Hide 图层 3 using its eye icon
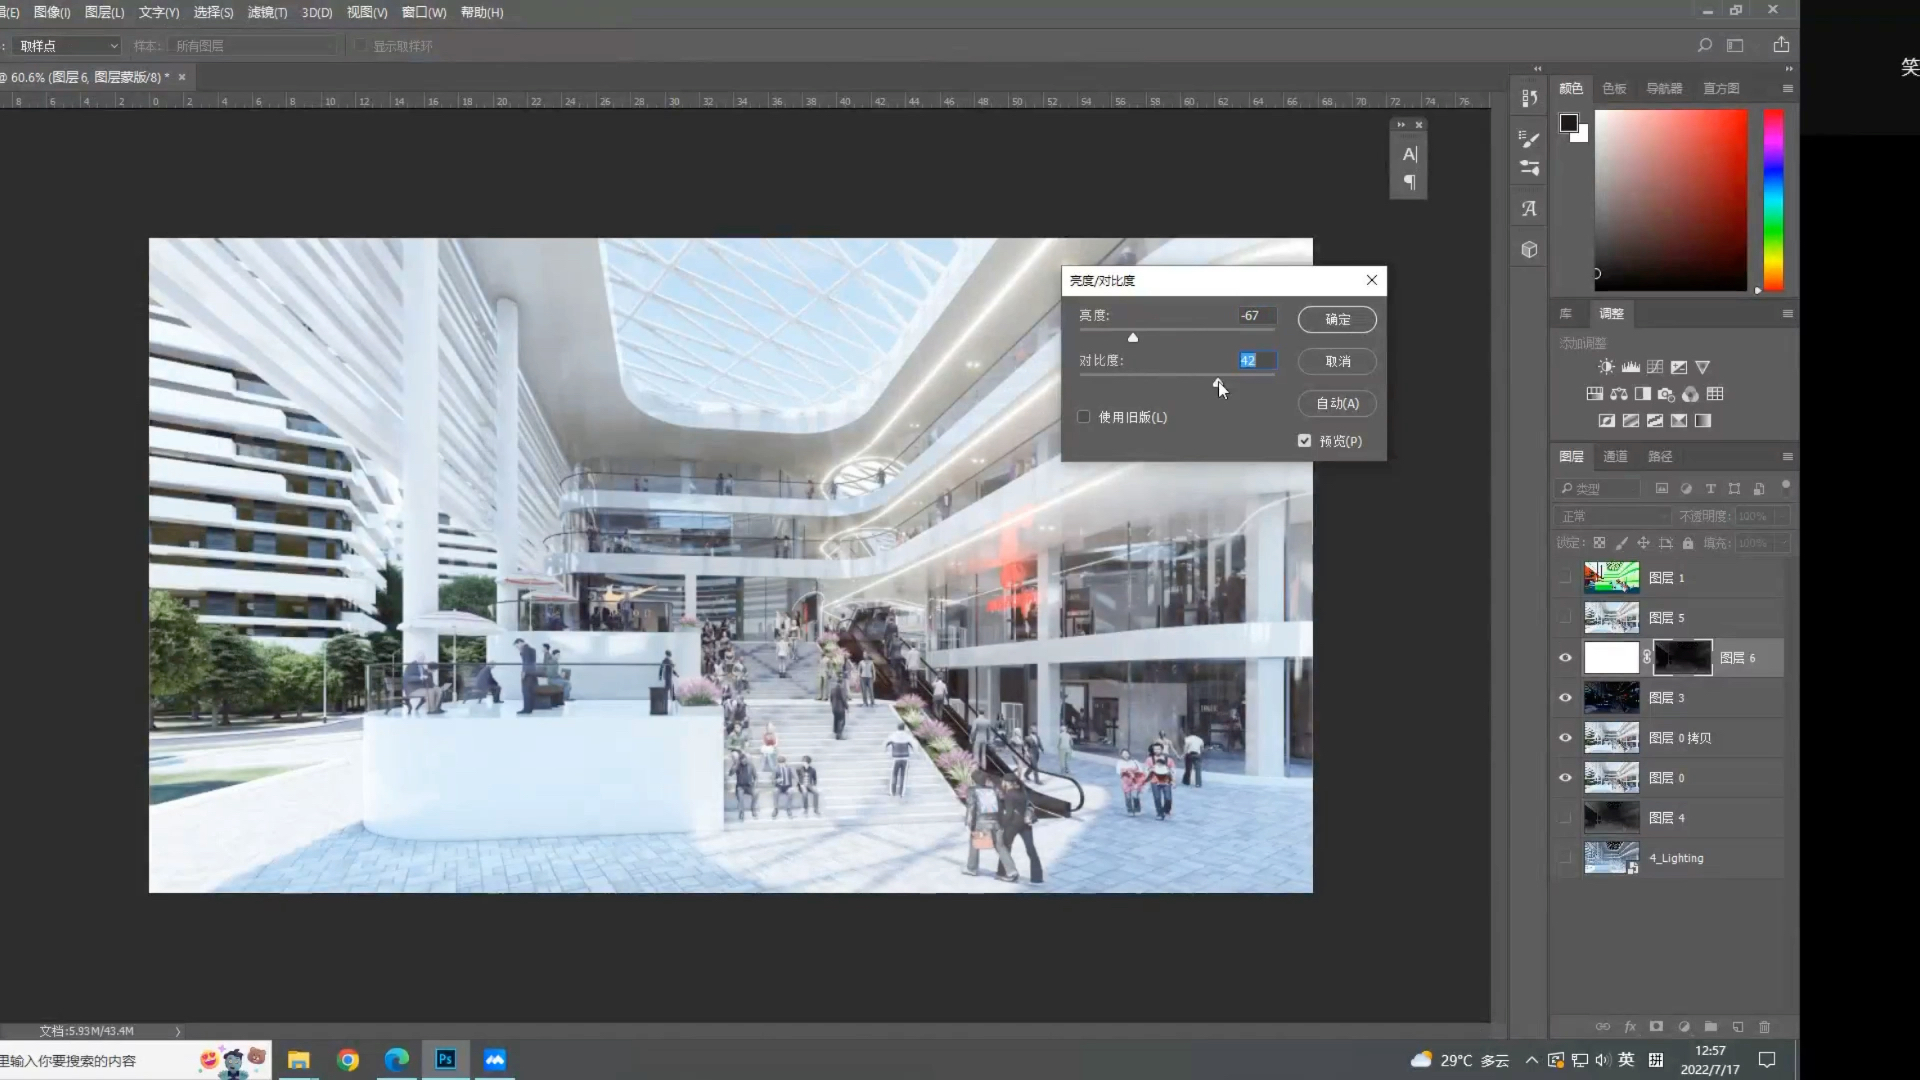The height and width of the screenshot is (1080, 1920). click(1566, 698)
